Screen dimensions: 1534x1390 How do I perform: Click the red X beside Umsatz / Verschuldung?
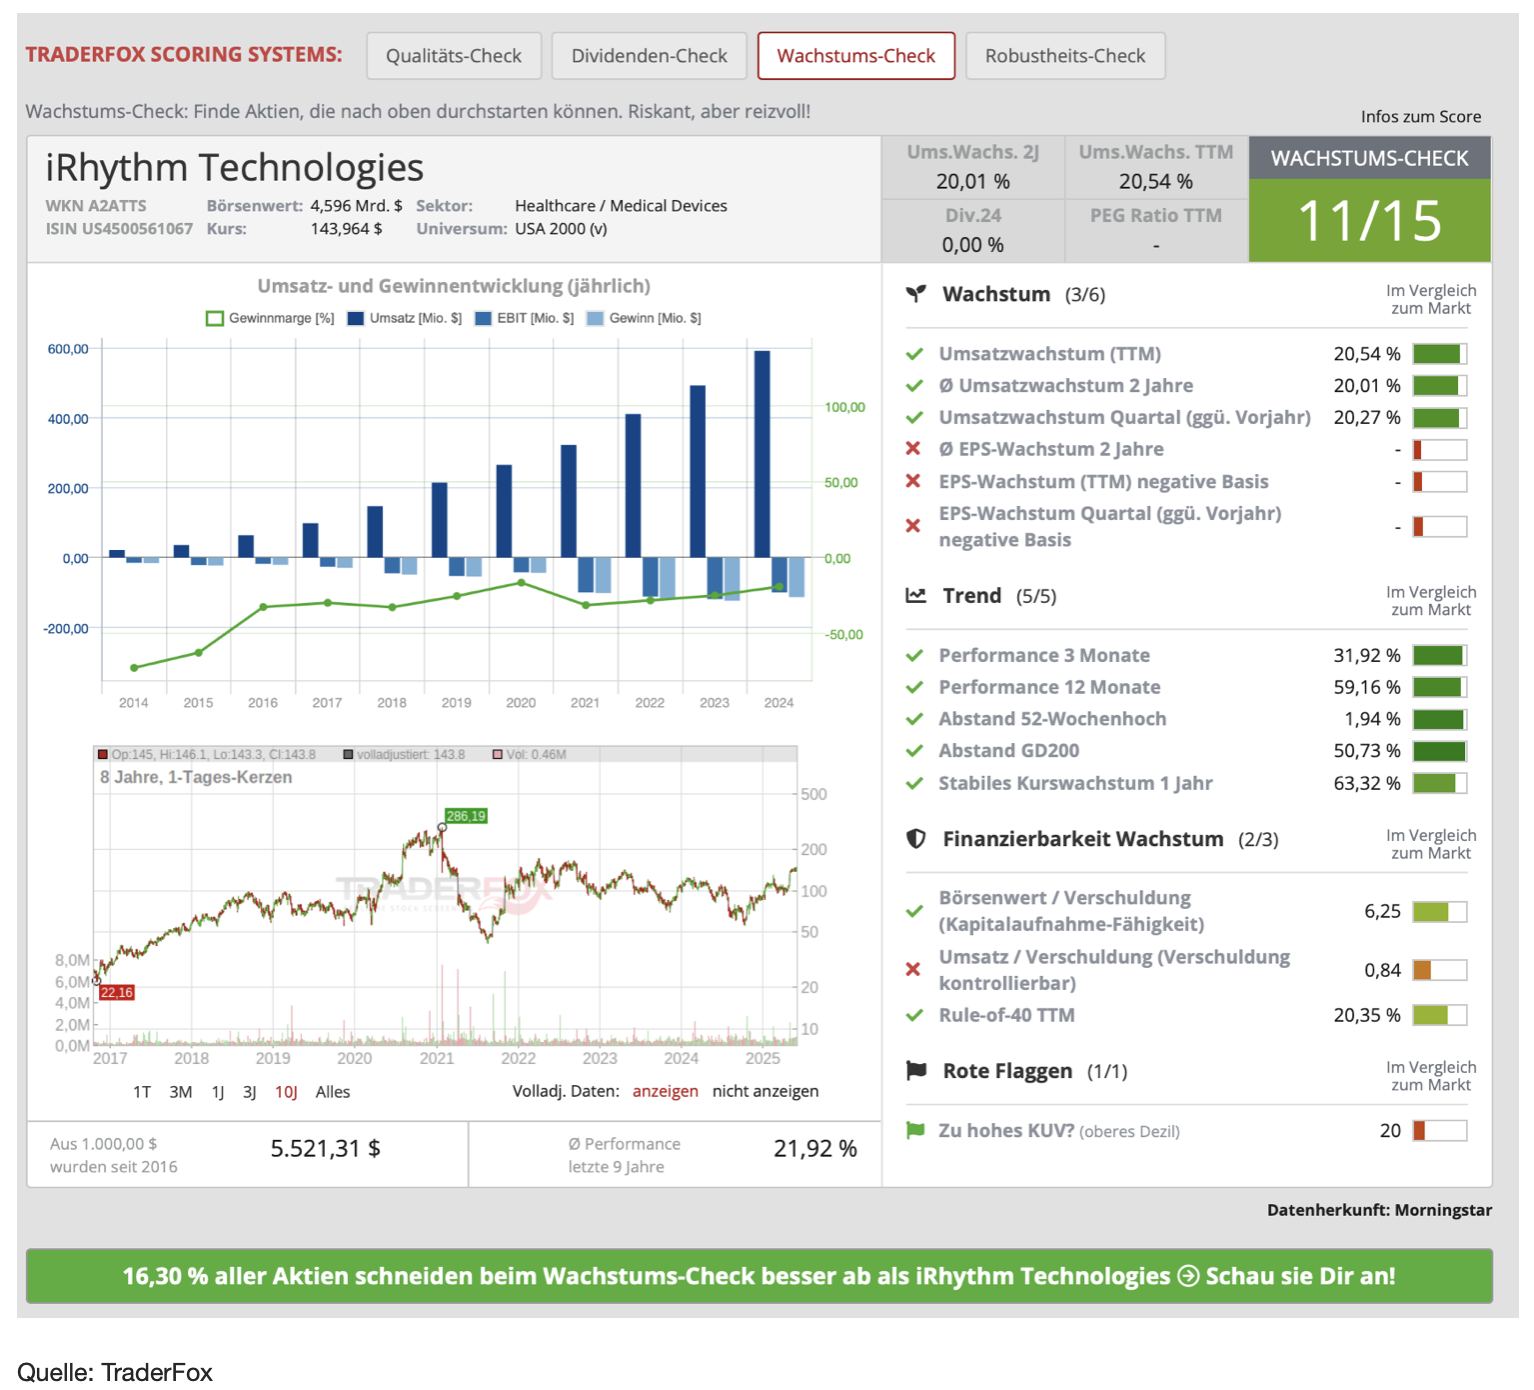coord(913,969)
